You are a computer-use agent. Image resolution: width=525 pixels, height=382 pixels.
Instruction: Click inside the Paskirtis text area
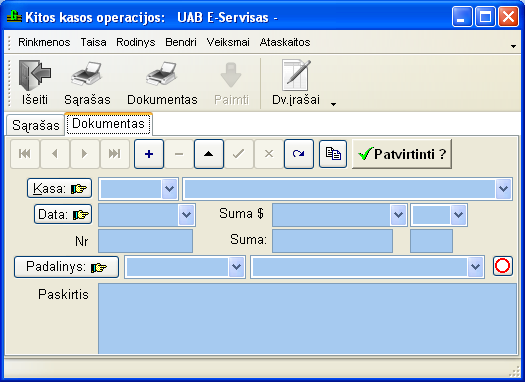[x=307, y=319]
